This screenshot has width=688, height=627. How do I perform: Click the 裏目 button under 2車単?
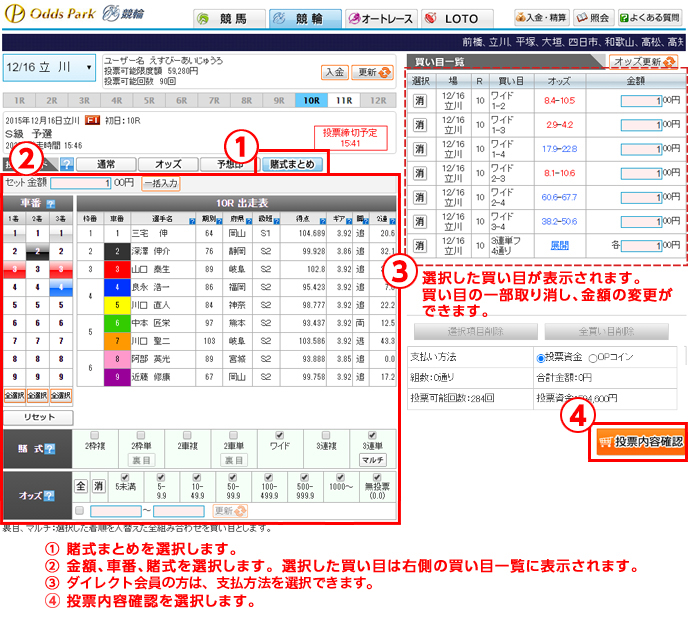[x=233, y=460]
